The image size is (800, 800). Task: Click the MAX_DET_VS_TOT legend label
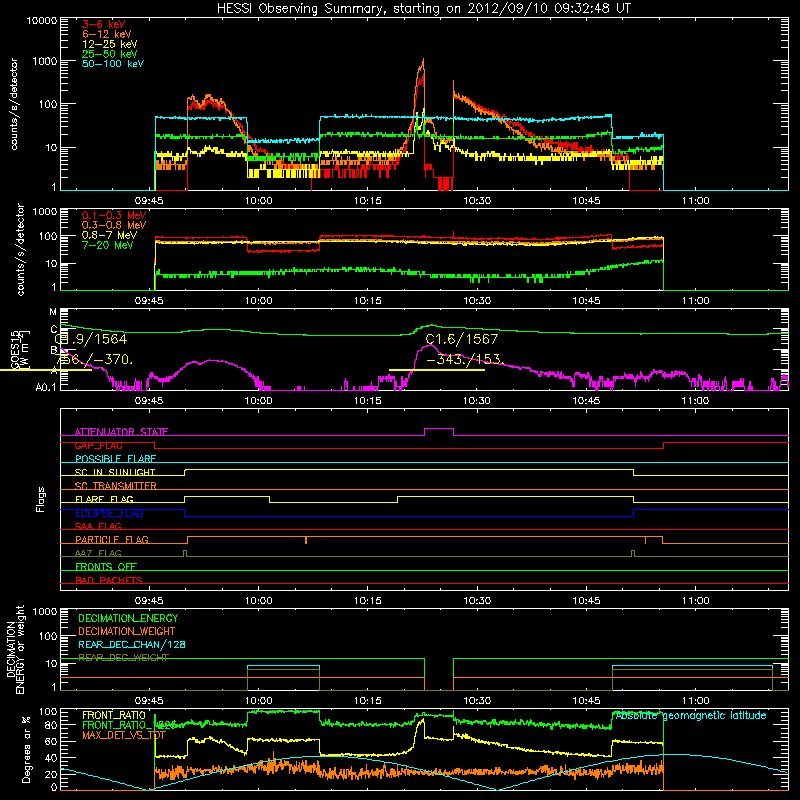pos(124,735)
